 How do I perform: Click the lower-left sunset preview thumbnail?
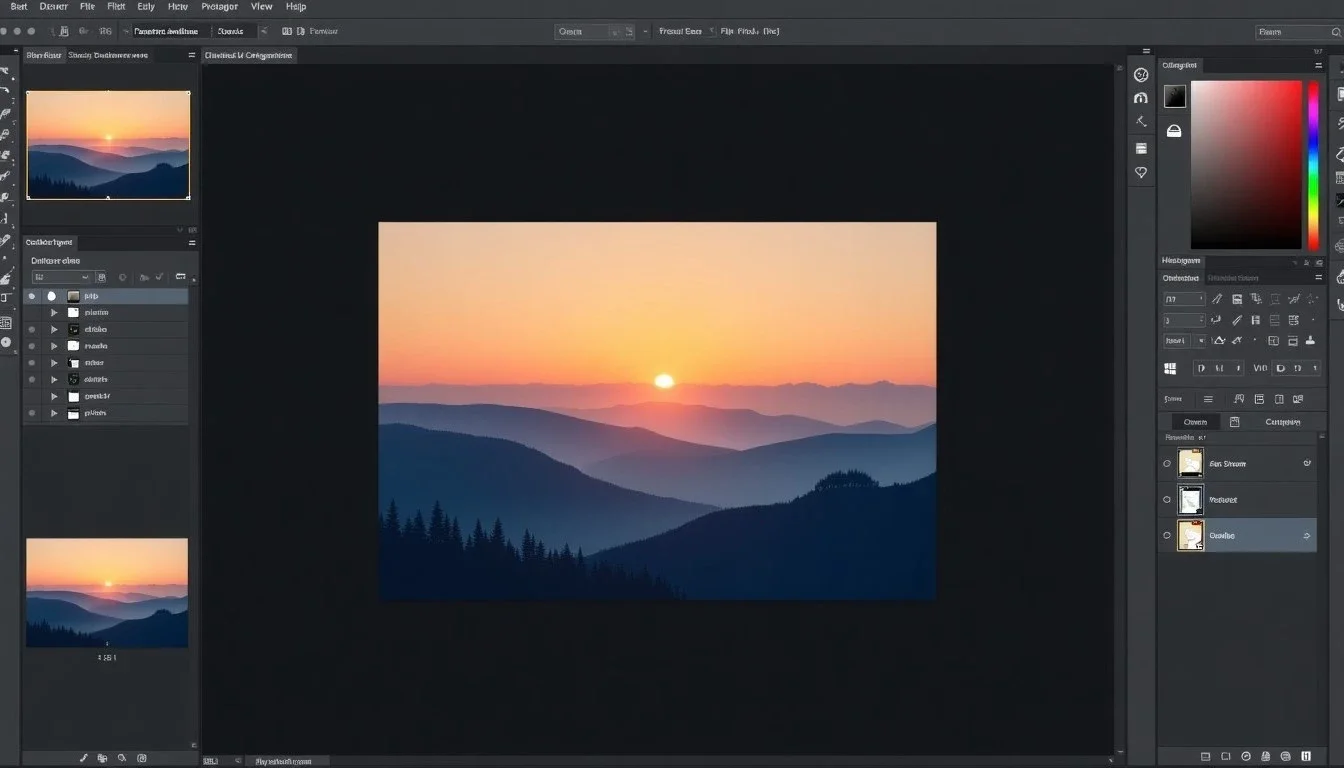pyautogui.click(x=107, y=592)
